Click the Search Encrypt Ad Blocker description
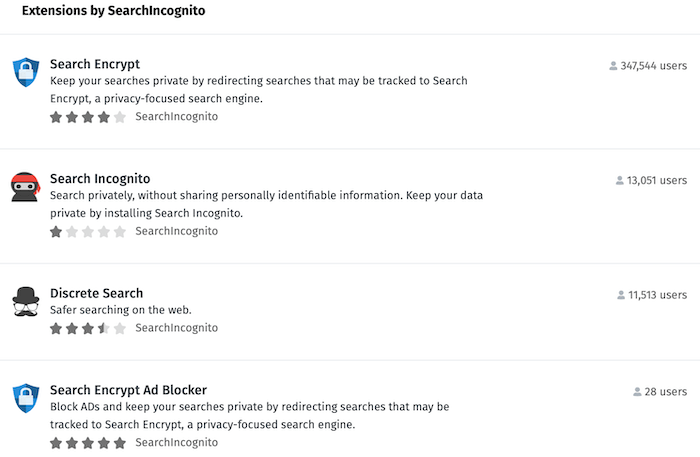This screenshot has height=457, width=700. tap(250, 415)
